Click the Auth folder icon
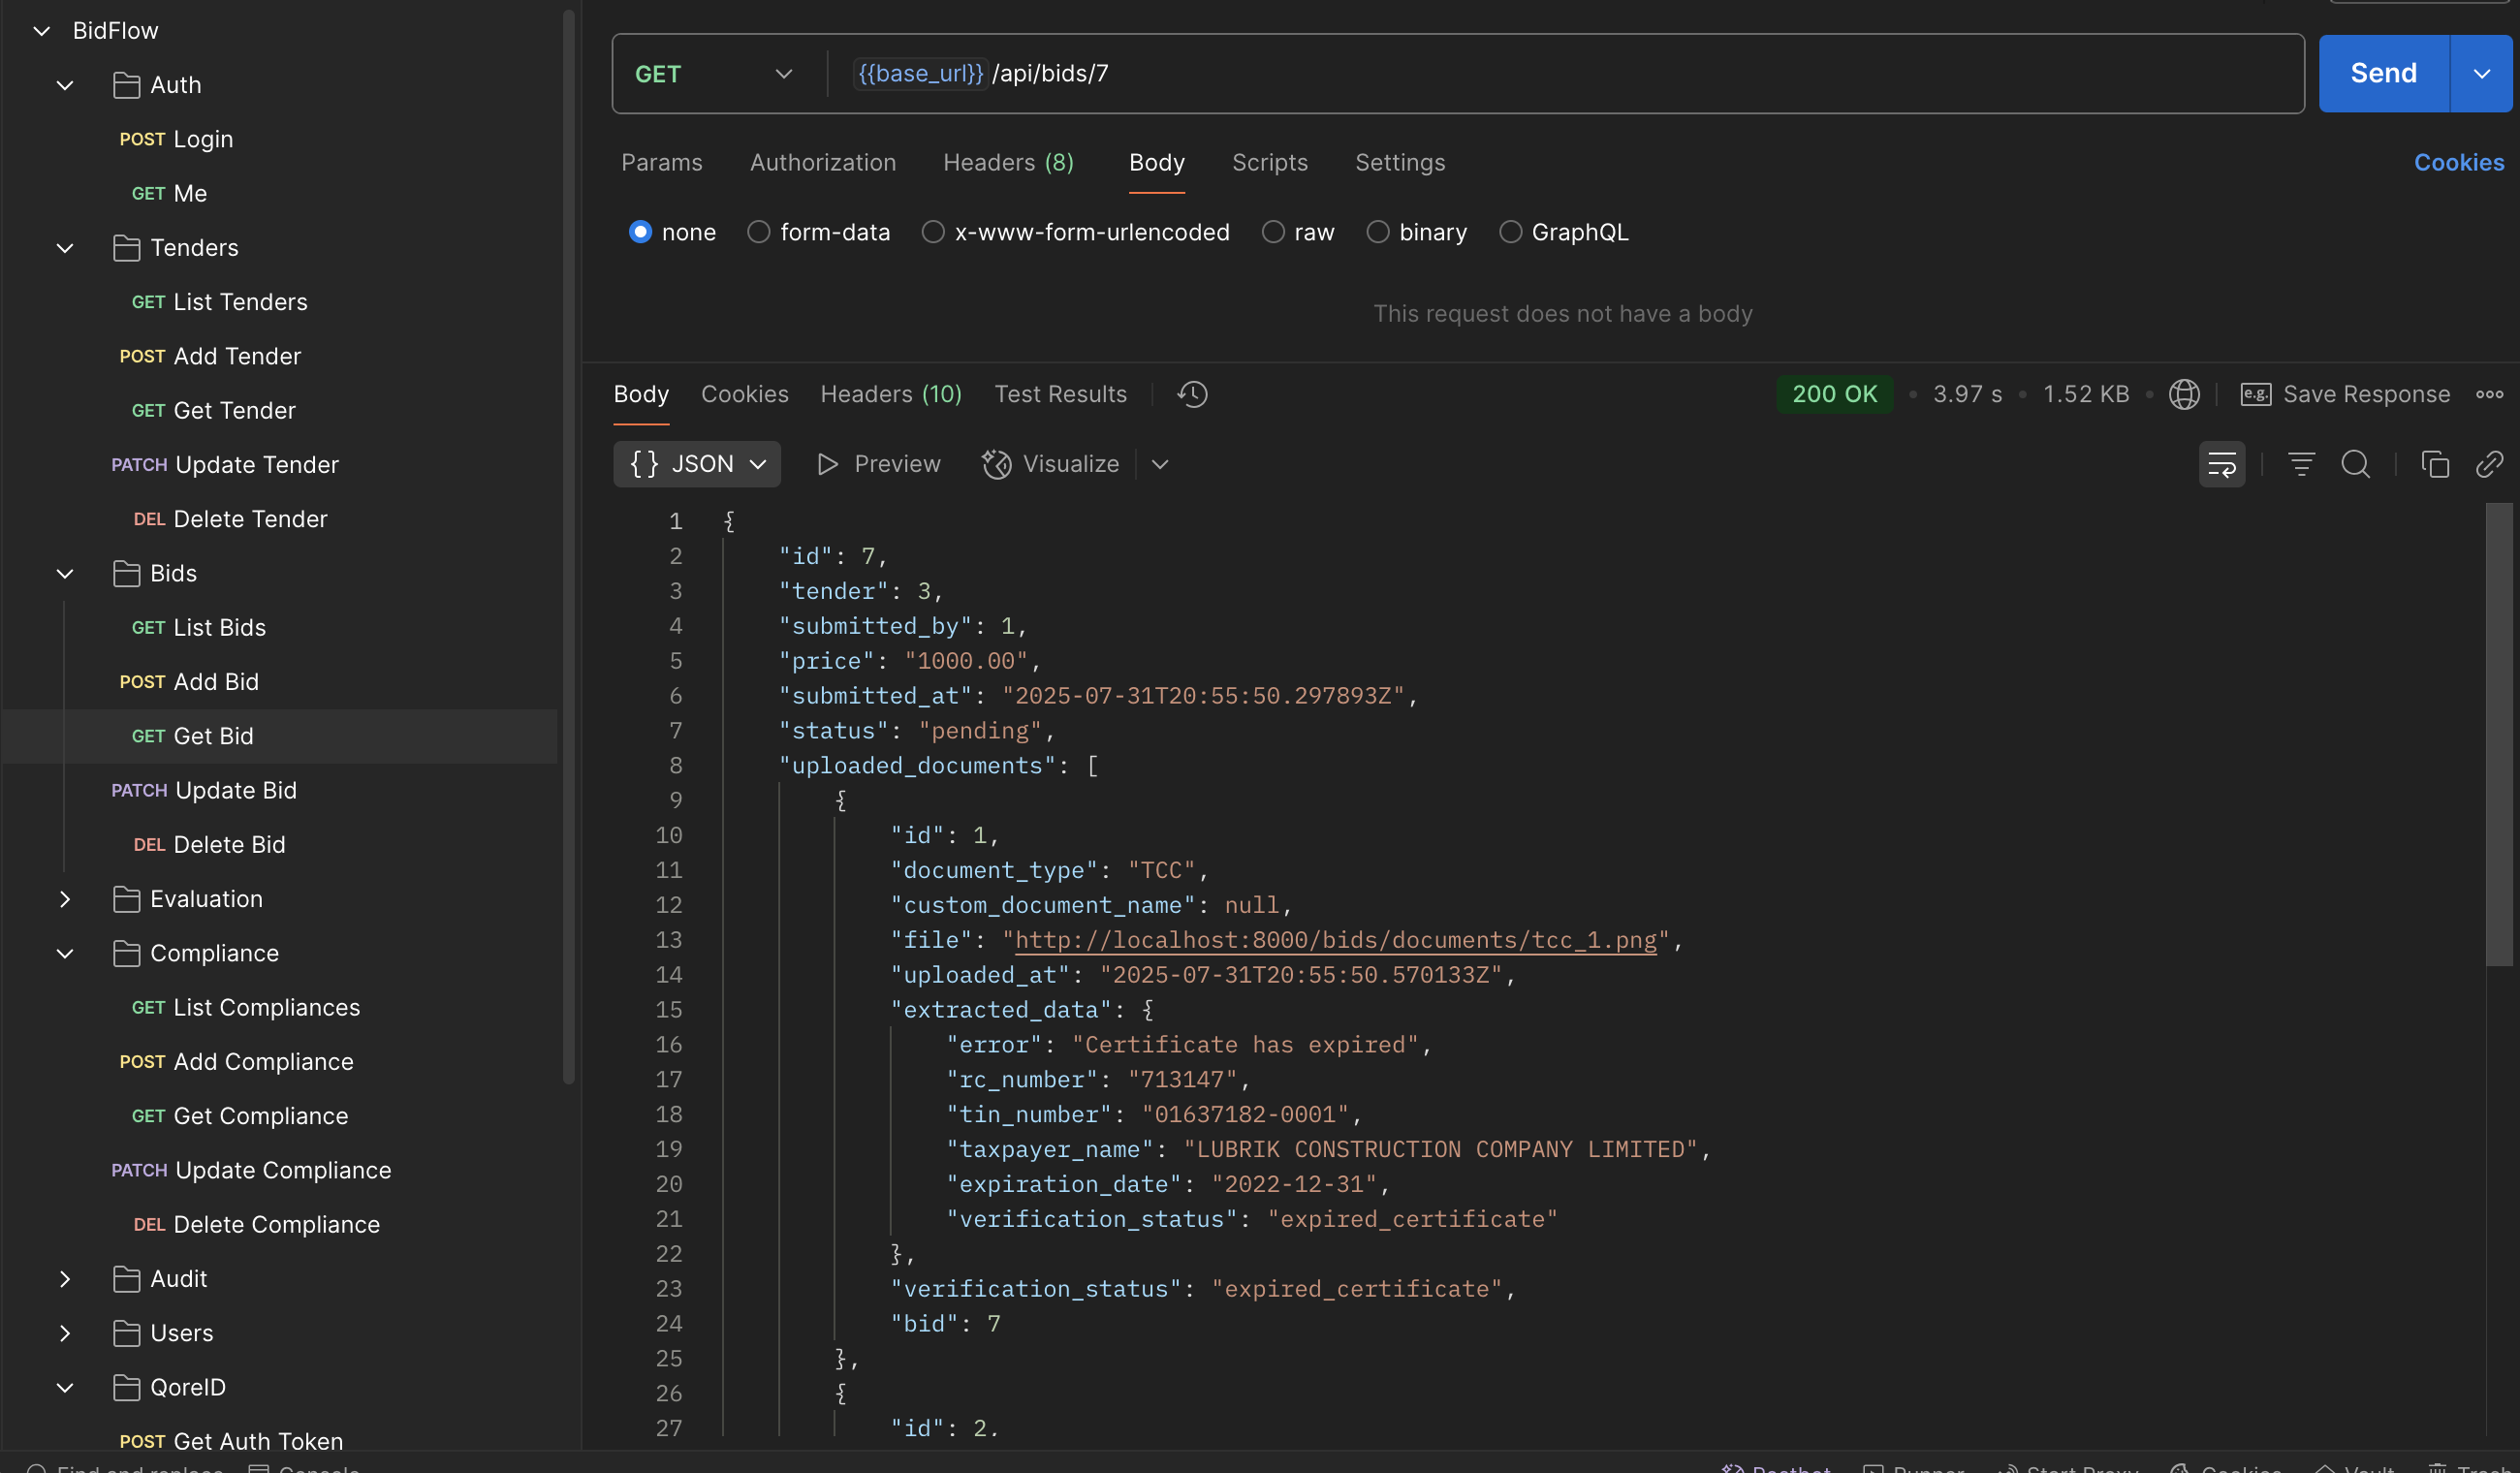Screen dimensions: 2520x1473 [x=126, y=85]
